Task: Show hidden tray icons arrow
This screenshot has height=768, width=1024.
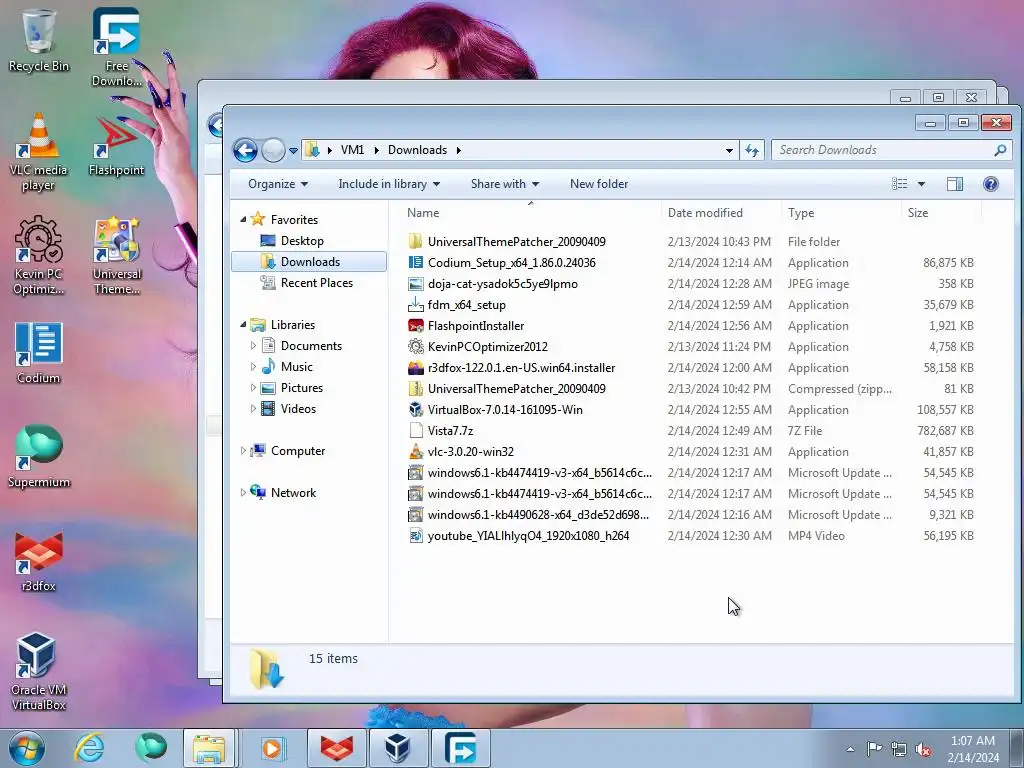Action: click(x=850, y=749)
